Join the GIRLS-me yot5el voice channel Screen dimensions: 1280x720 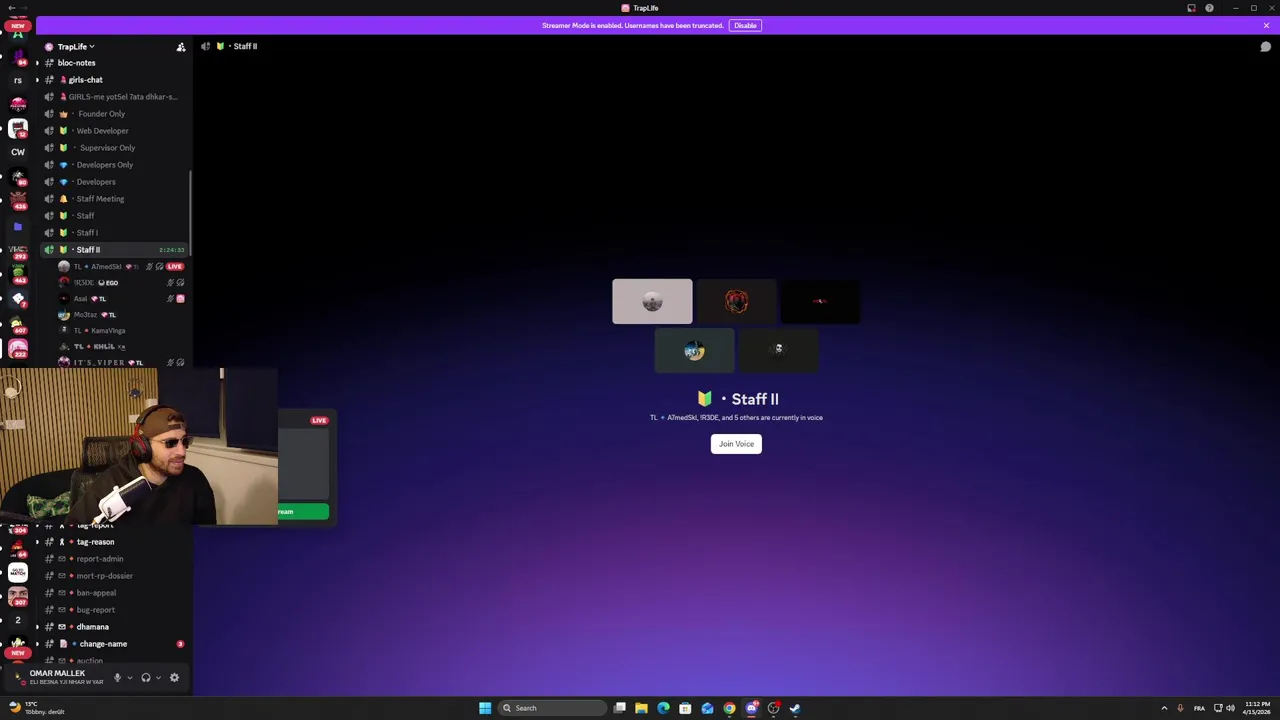115,97
